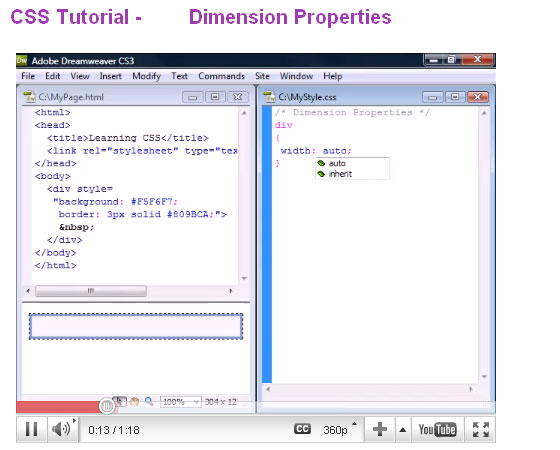Click MyPage.html scroll right arrow
The image size is (560, 450).
pyautogui.click(x=231, y=291)
